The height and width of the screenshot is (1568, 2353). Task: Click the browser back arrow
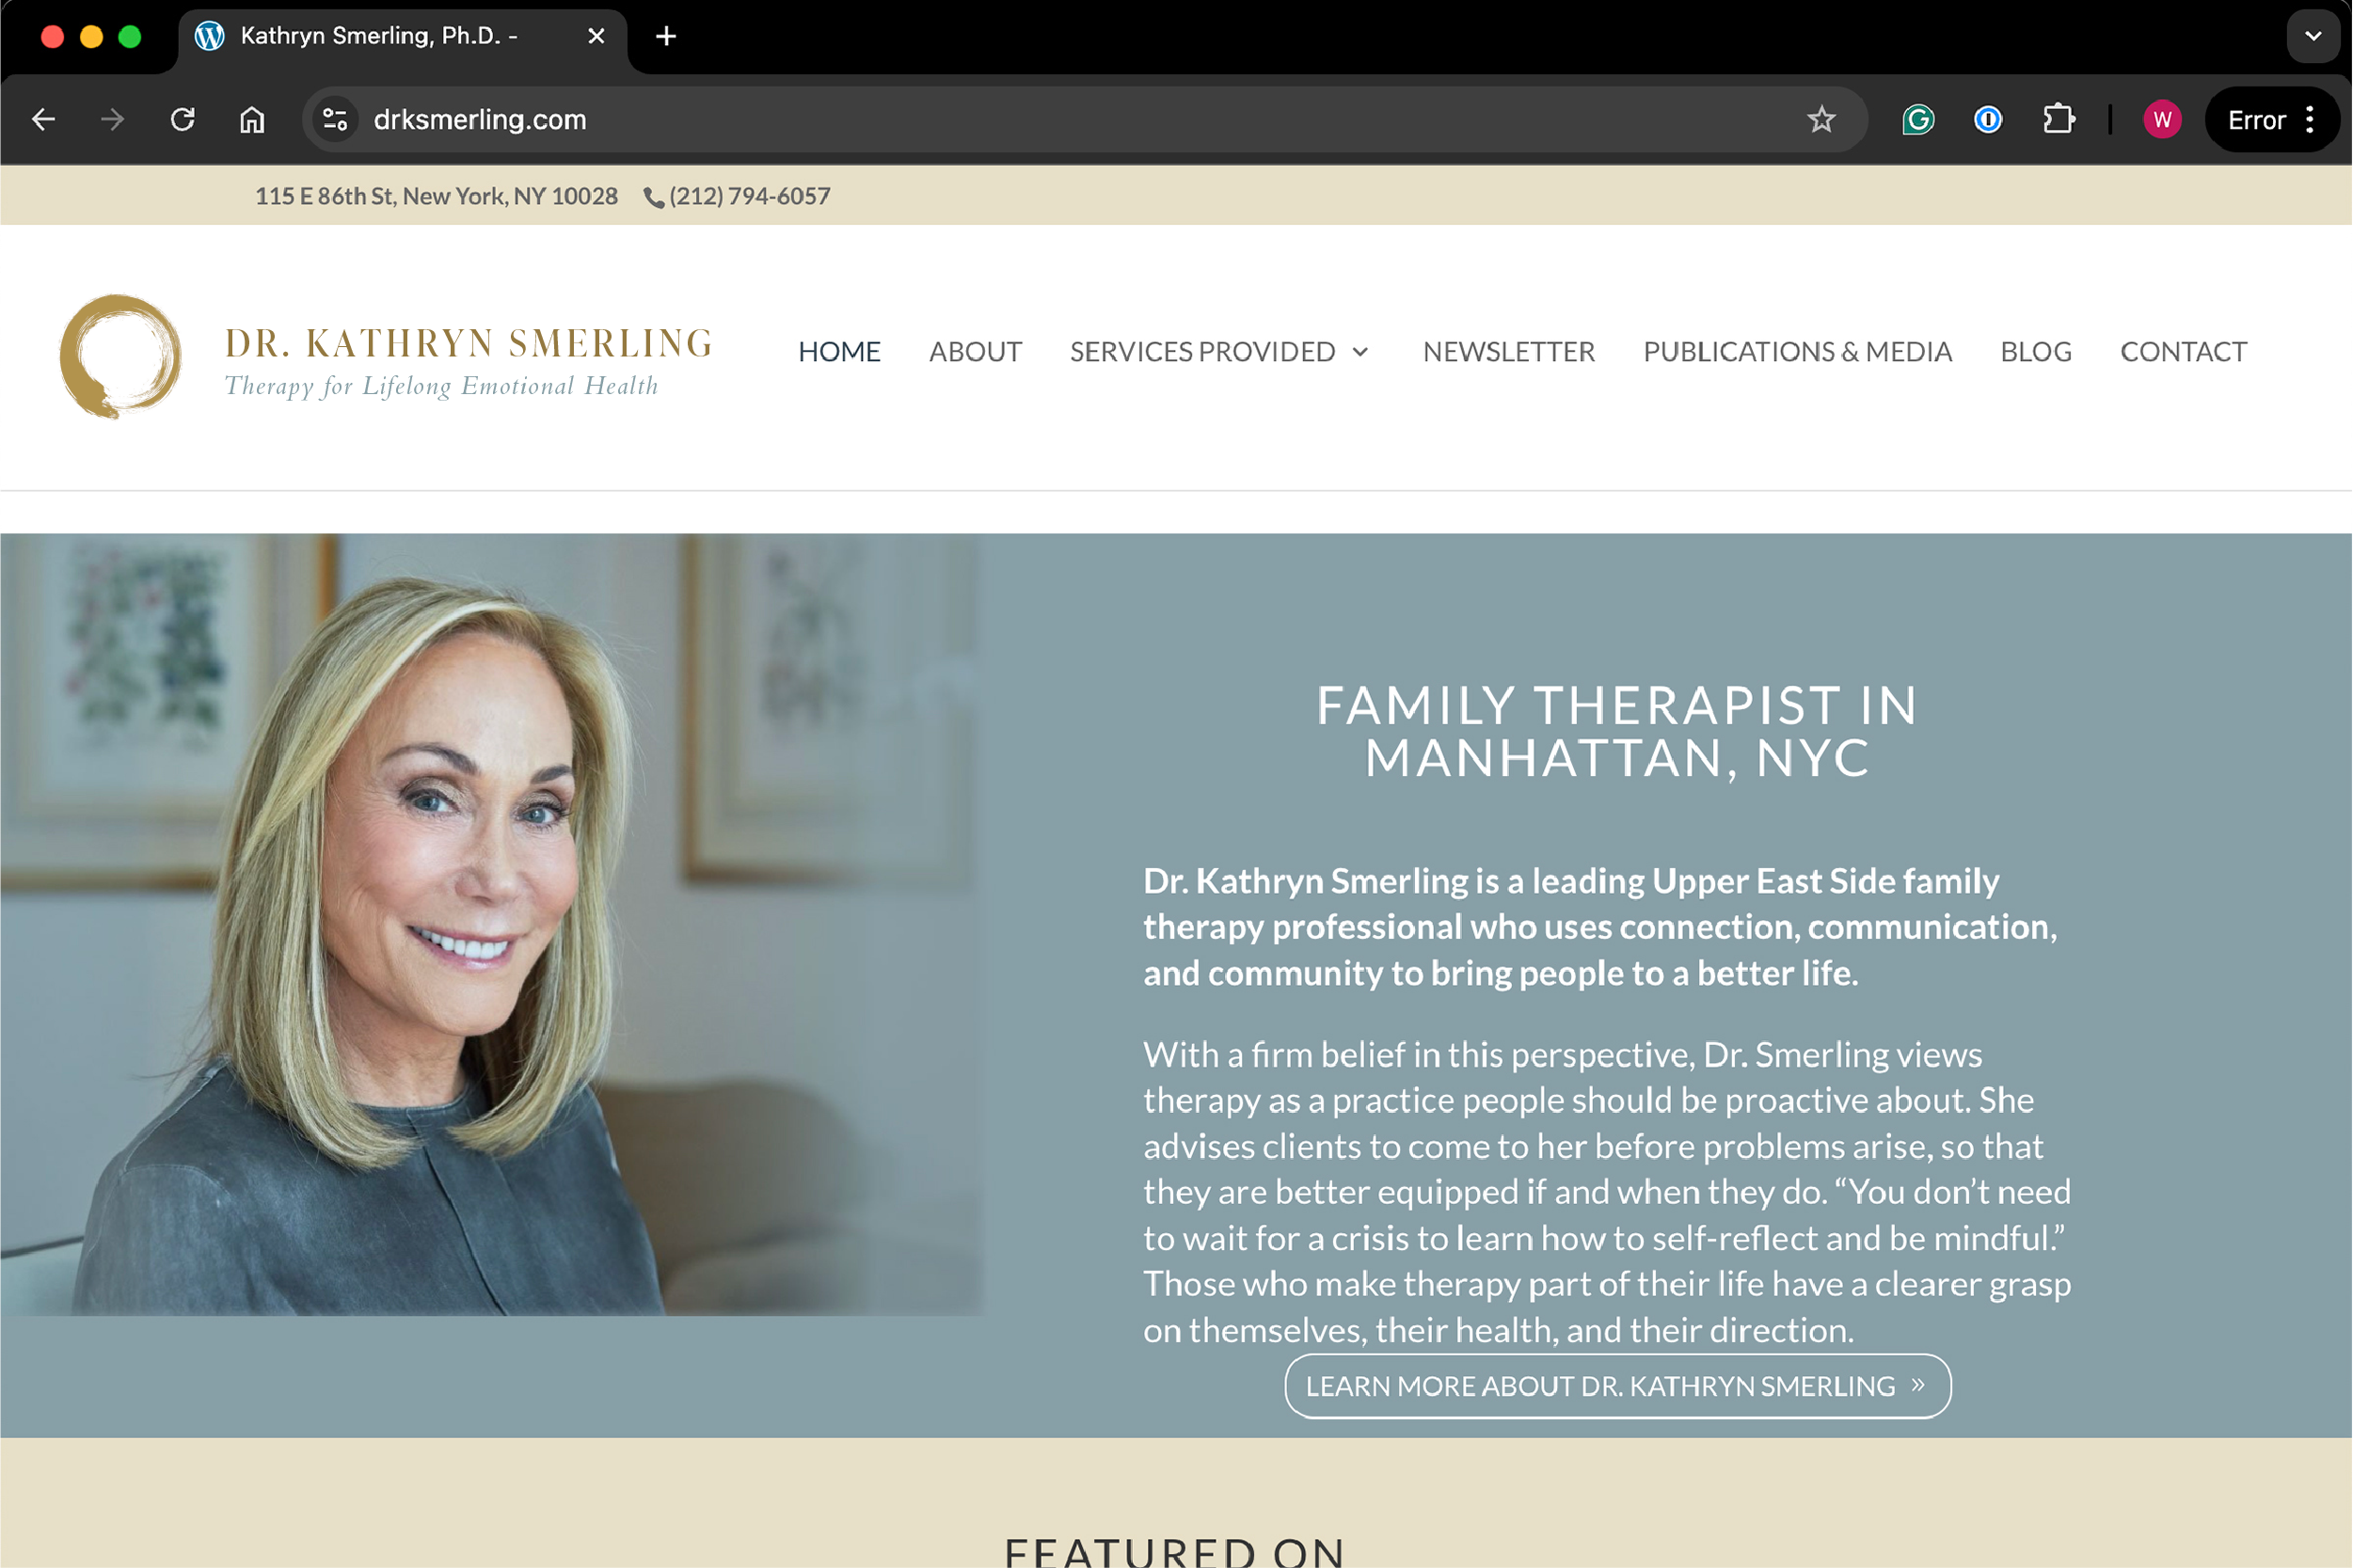44,120
